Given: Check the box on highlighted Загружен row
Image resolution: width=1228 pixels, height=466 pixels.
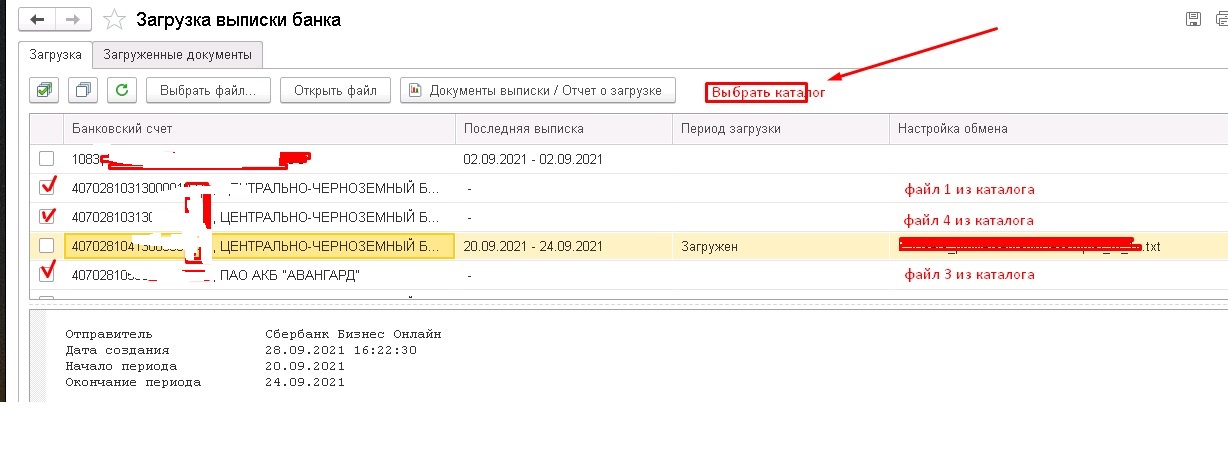Looking at the screenshot, I should click(x=47, y=246).
